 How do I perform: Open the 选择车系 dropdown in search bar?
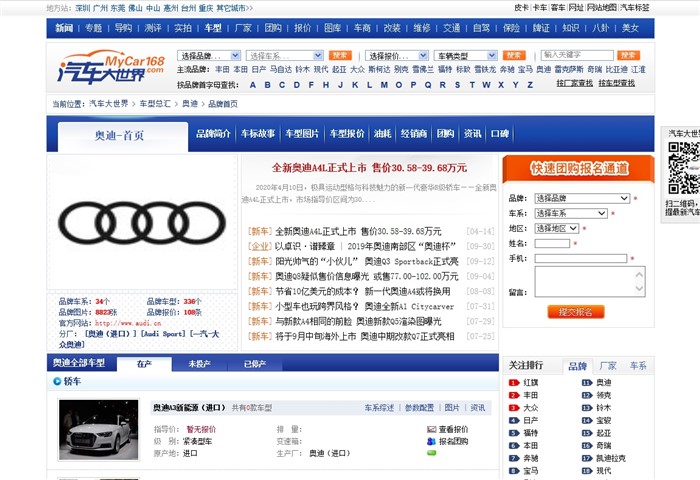pos(284,55)
